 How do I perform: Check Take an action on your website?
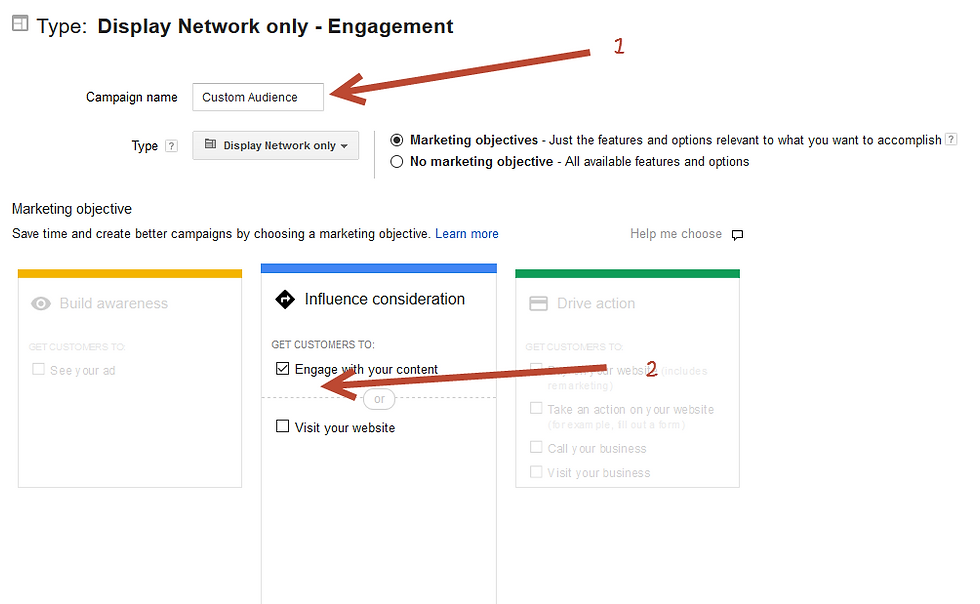[536, 408]
